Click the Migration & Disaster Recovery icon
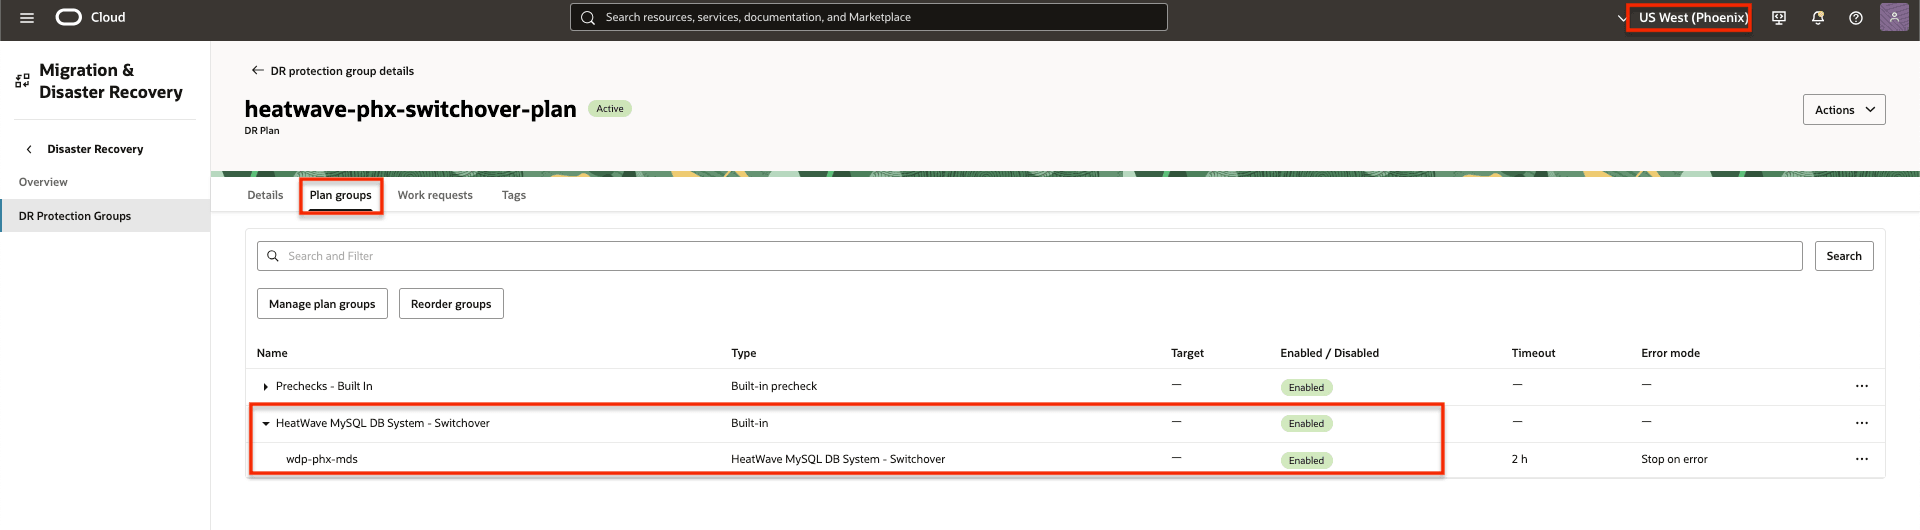The height and width of the screenshot is (530, 1920). (22, 81)
